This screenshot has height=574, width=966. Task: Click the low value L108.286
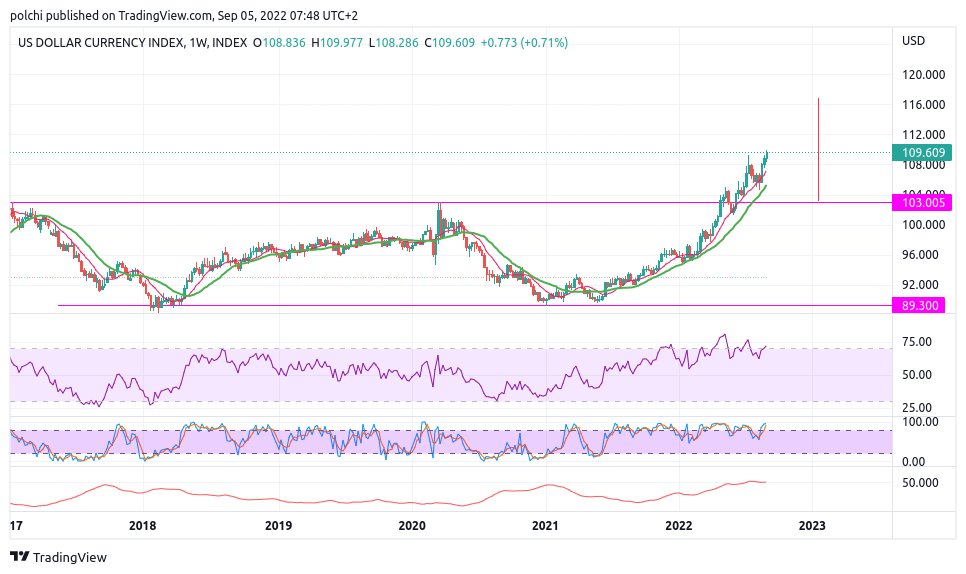(x=394, y=42)
